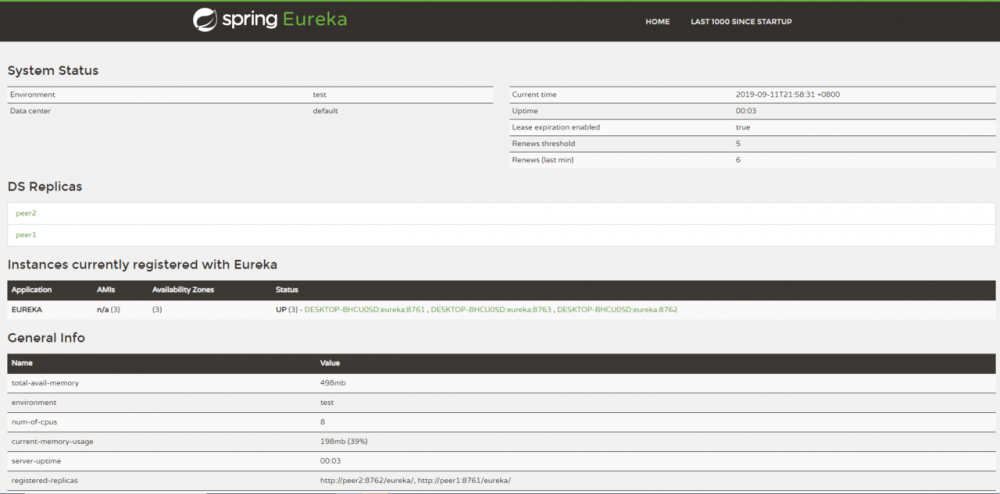This screenshot has width=1000, height=494.
Task: Select the 498mb memory value
Action: point(333,383)
